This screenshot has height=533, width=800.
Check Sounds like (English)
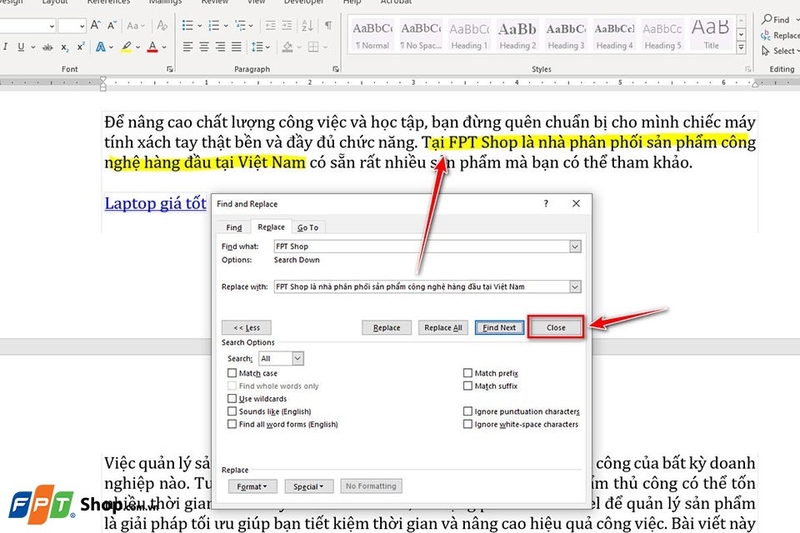pyautogui.click(x=232, y=411)
